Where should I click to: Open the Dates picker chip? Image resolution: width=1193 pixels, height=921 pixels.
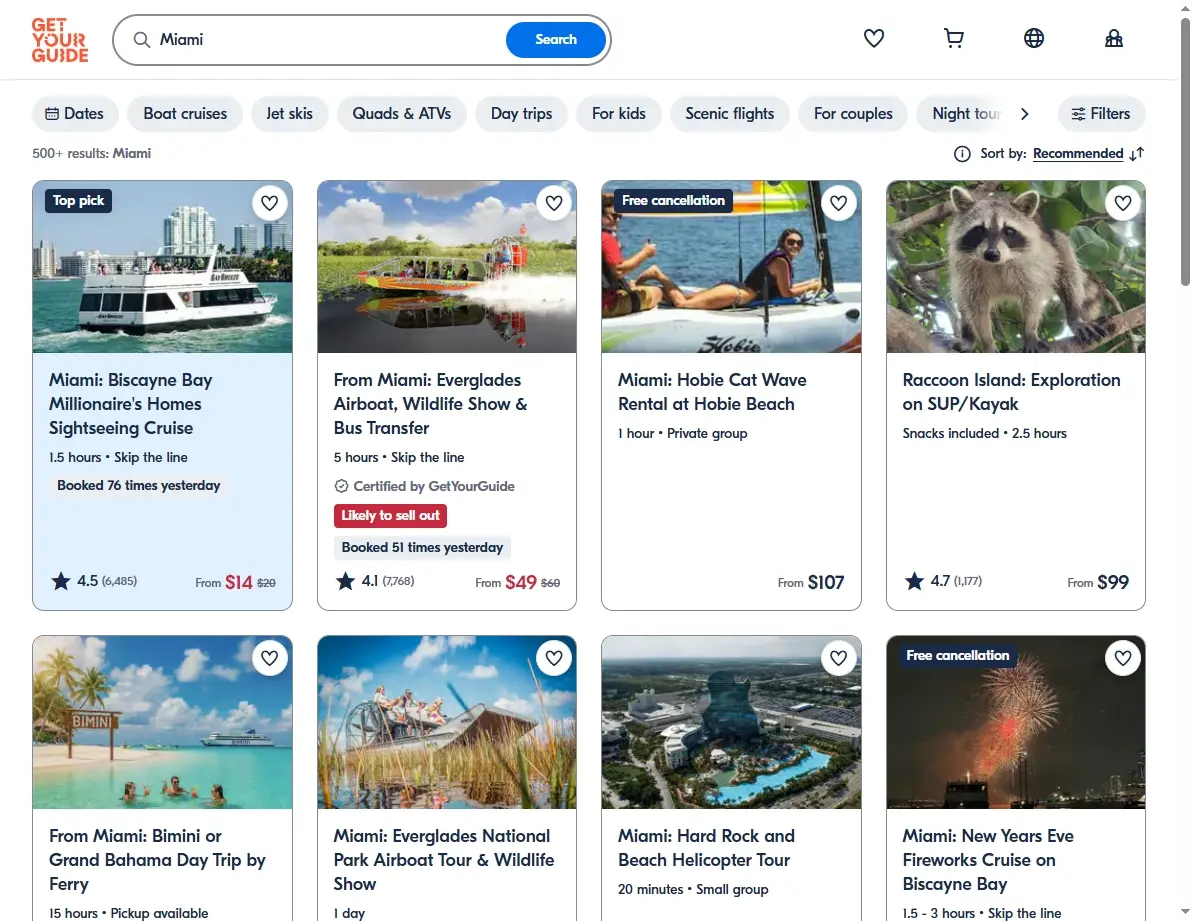[x=75, y=114]
